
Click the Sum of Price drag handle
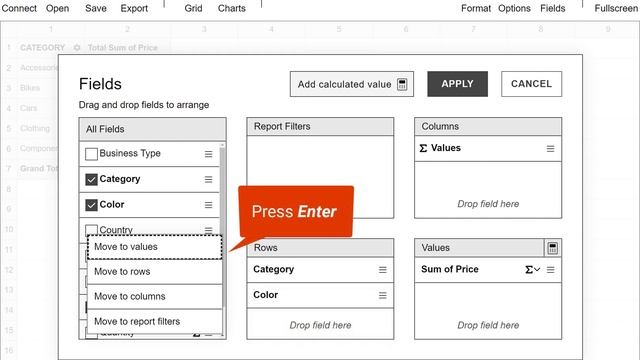[551, 270]
